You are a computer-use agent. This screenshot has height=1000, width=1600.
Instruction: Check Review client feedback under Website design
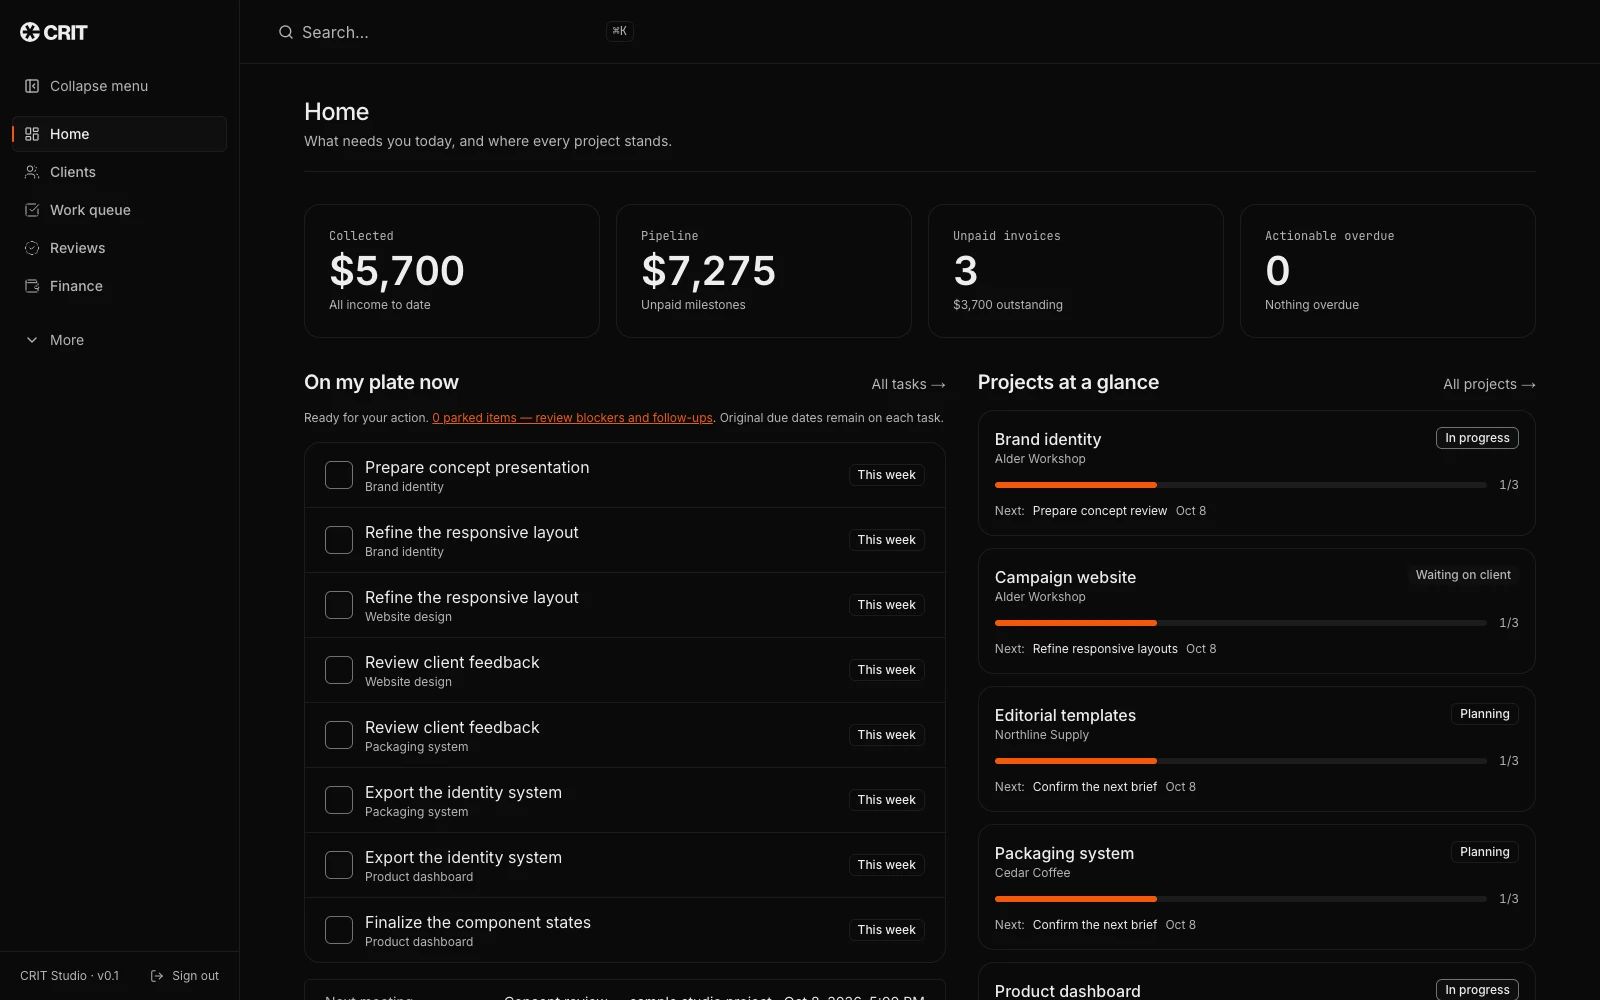(339, 670)
